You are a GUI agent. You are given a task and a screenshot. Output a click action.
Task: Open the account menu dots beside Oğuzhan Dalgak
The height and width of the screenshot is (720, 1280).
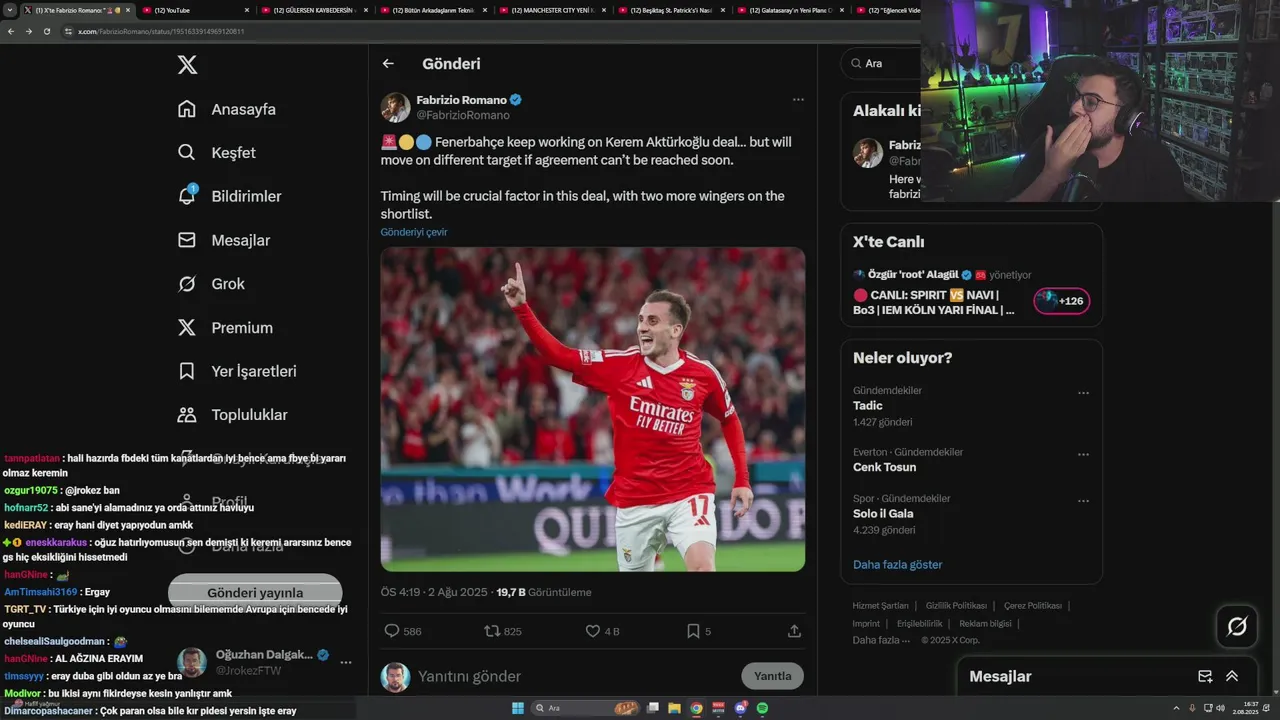pos(346,662)
